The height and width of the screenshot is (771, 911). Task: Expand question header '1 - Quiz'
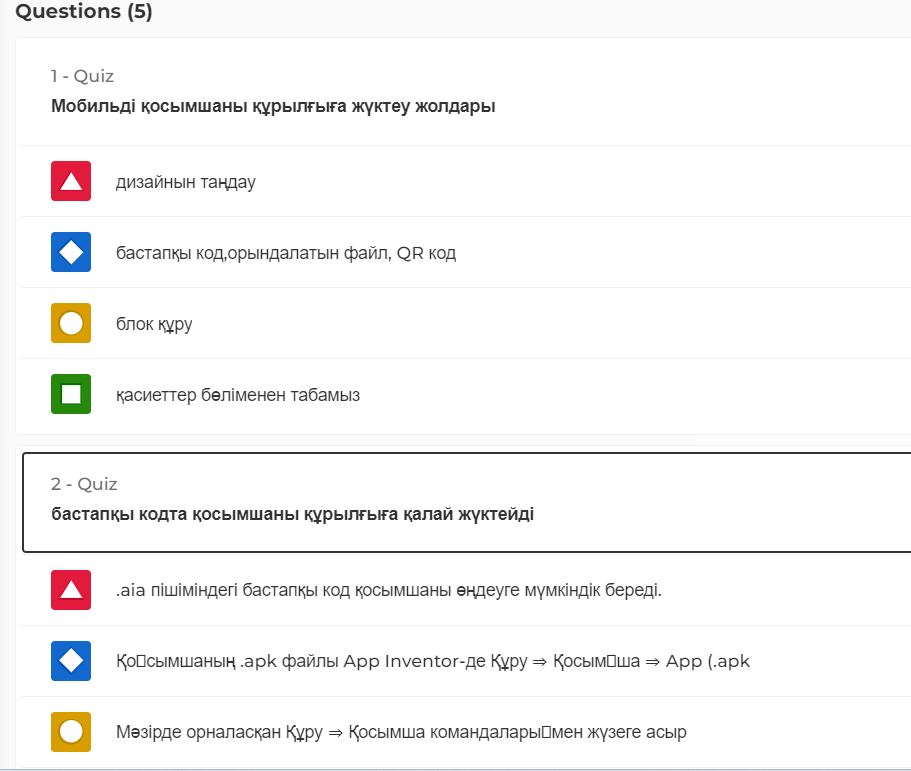82,76
